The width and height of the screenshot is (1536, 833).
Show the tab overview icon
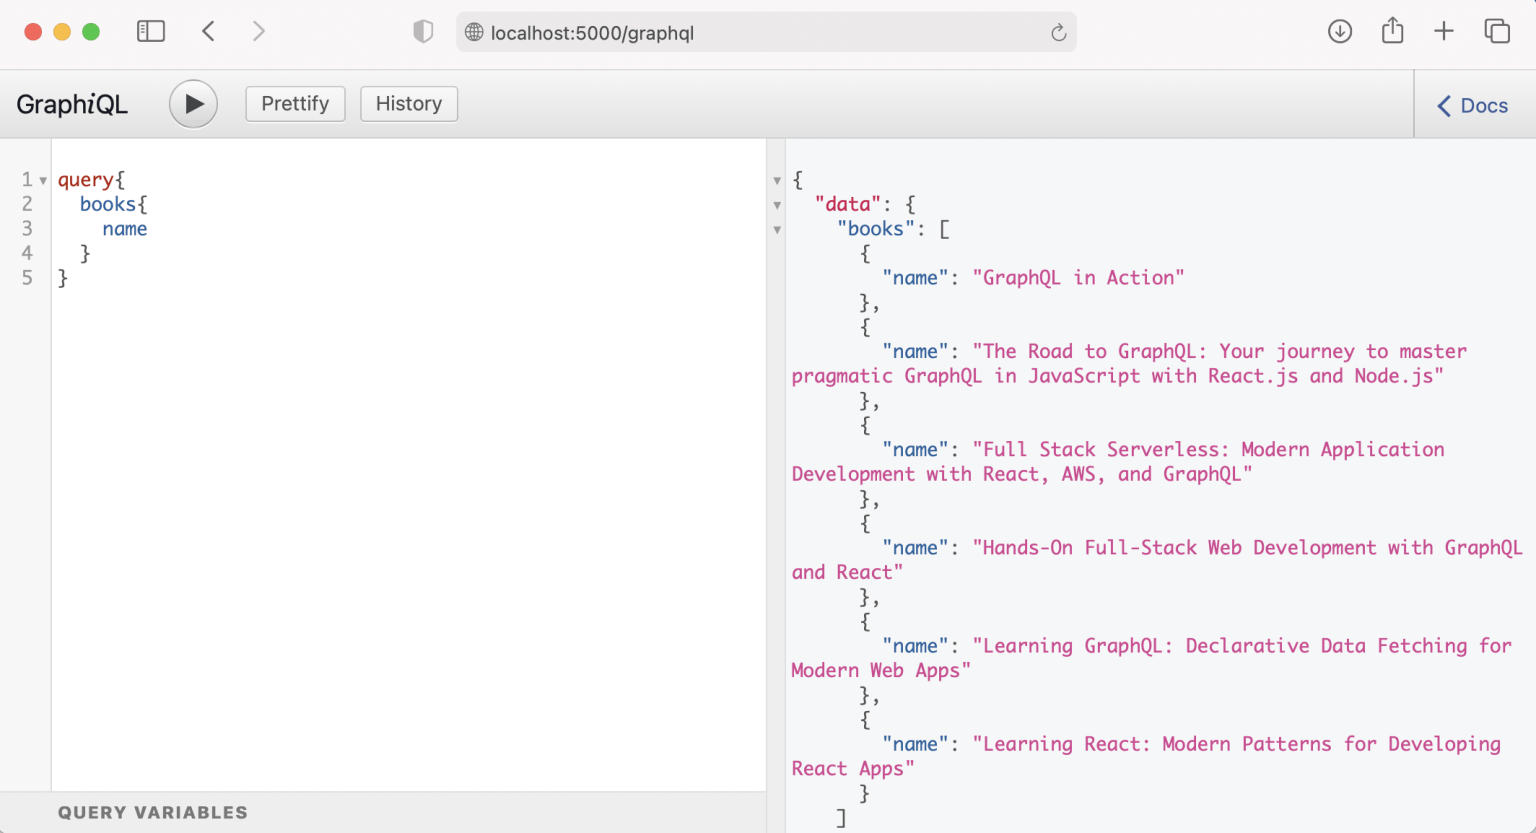pos(1497,32)
